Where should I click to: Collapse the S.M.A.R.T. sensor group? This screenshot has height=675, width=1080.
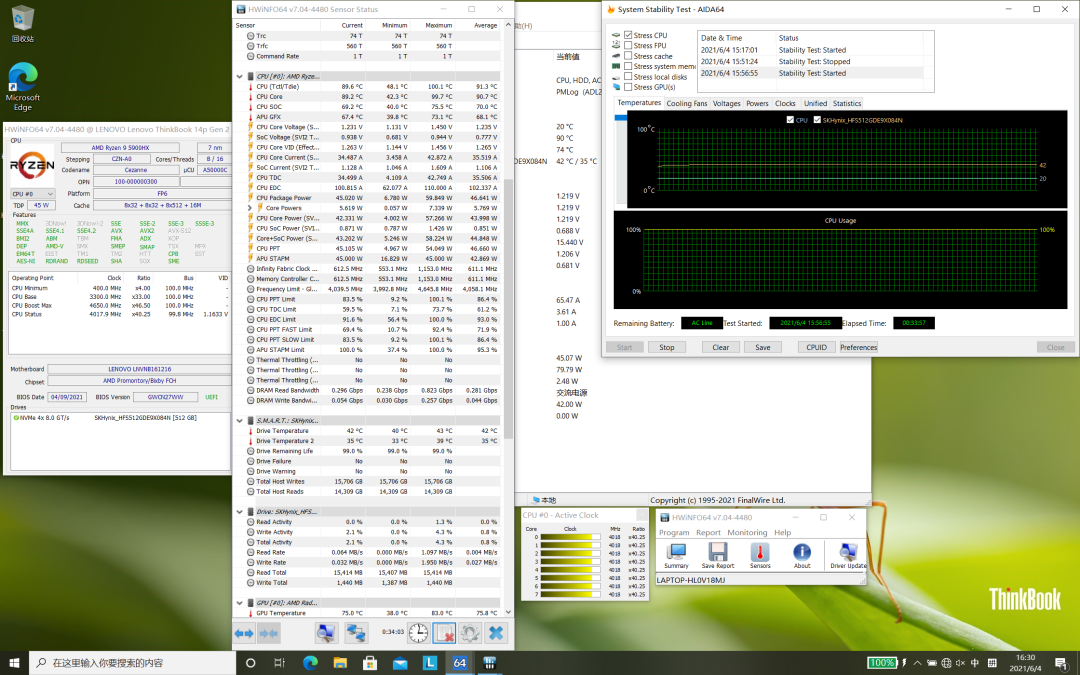pyautogui.click(x=240, y=420)
